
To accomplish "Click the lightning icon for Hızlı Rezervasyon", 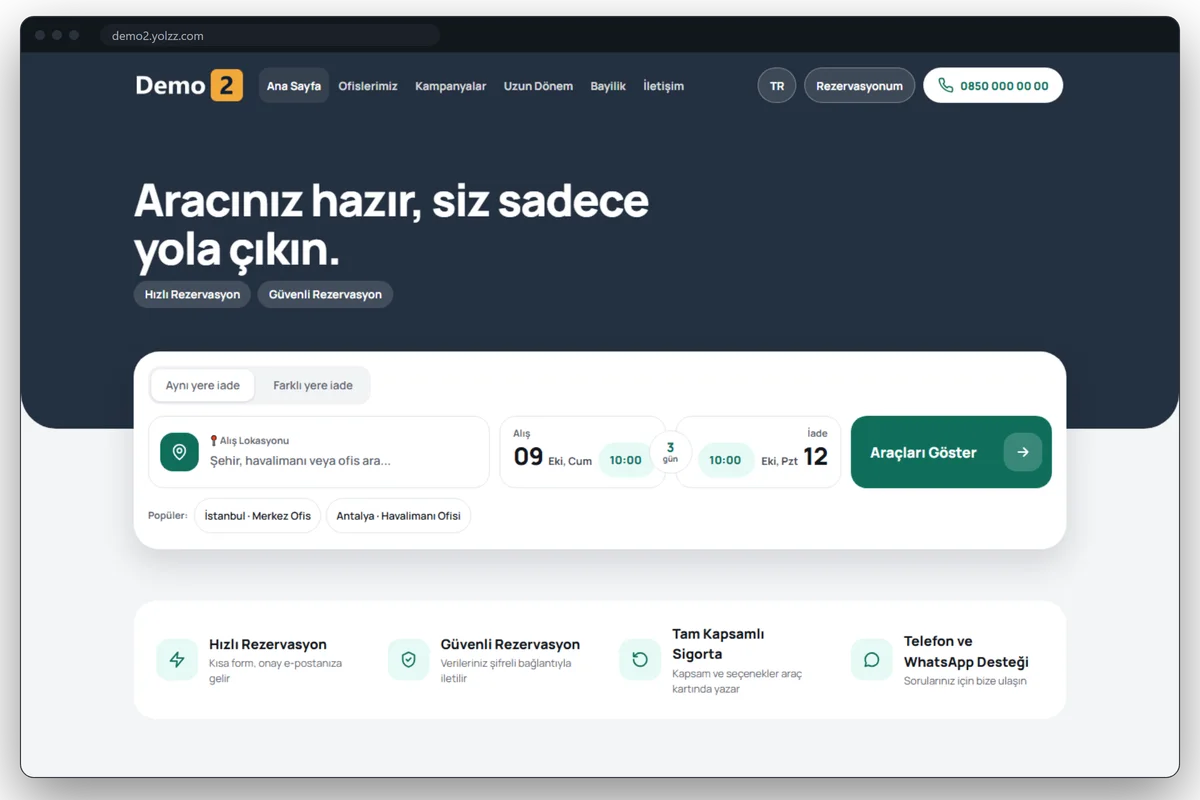I will (x=177, y=660).
